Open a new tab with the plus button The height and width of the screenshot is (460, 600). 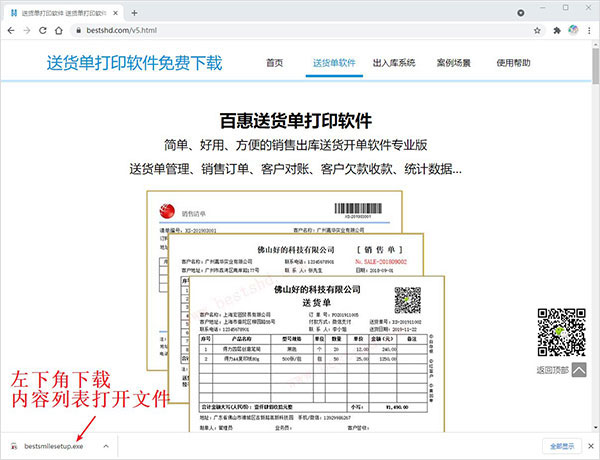tap(134, 13)
